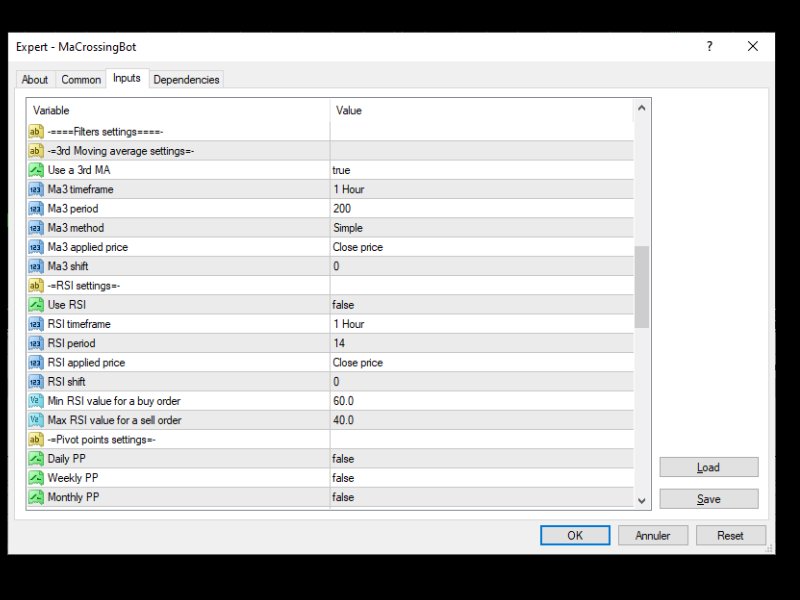
Task: Select the '-=Pivot points settings=-' label
Action: (x=102, y=439)
